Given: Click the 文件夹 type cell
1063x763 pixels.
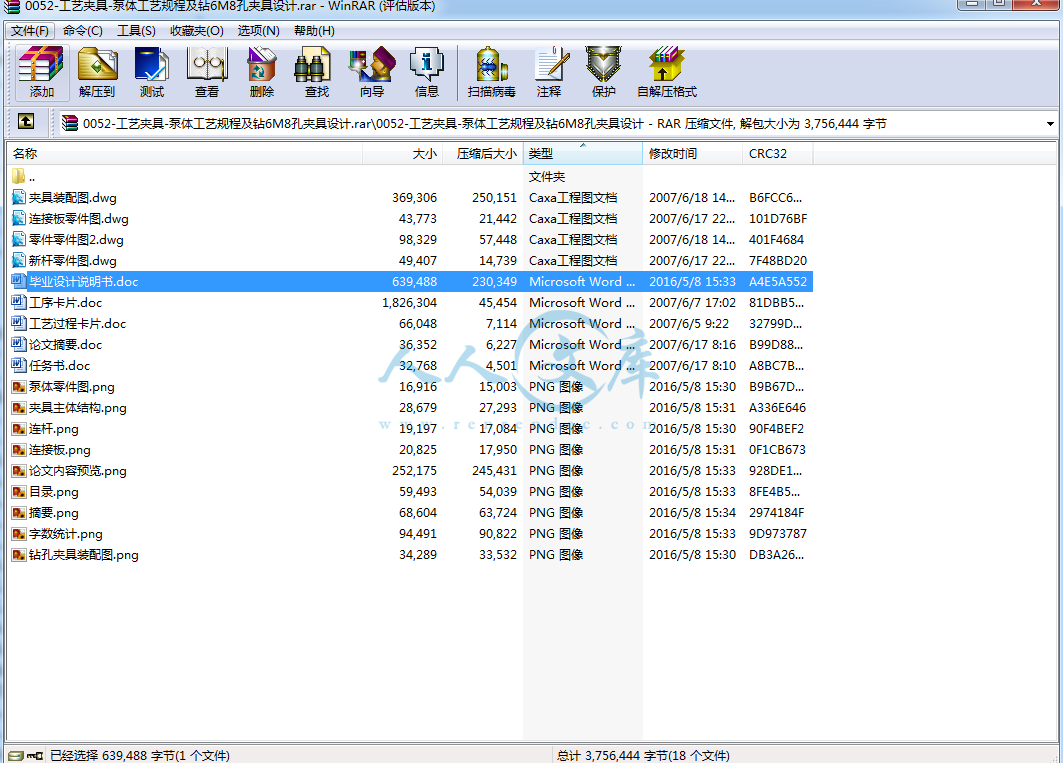Looking at the screenshot, I should tap(546, 176).
